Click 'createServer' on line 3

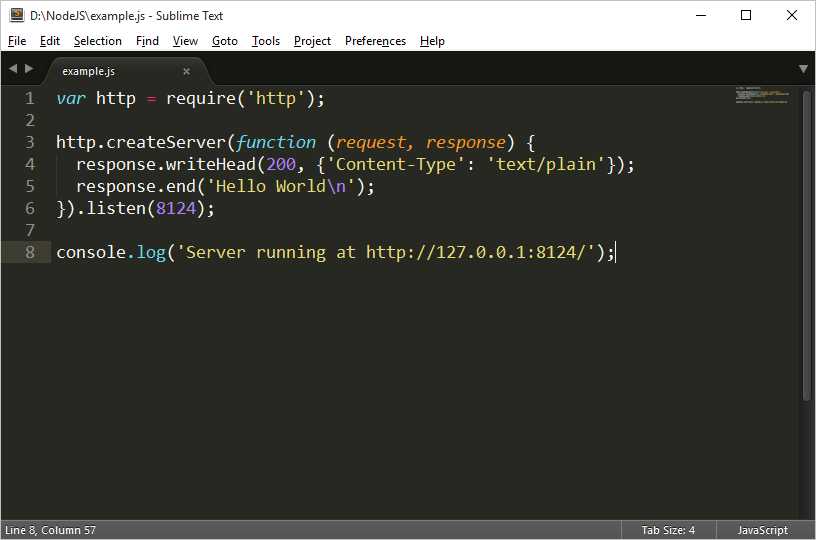pyautogui.click(x=166, y=142)
